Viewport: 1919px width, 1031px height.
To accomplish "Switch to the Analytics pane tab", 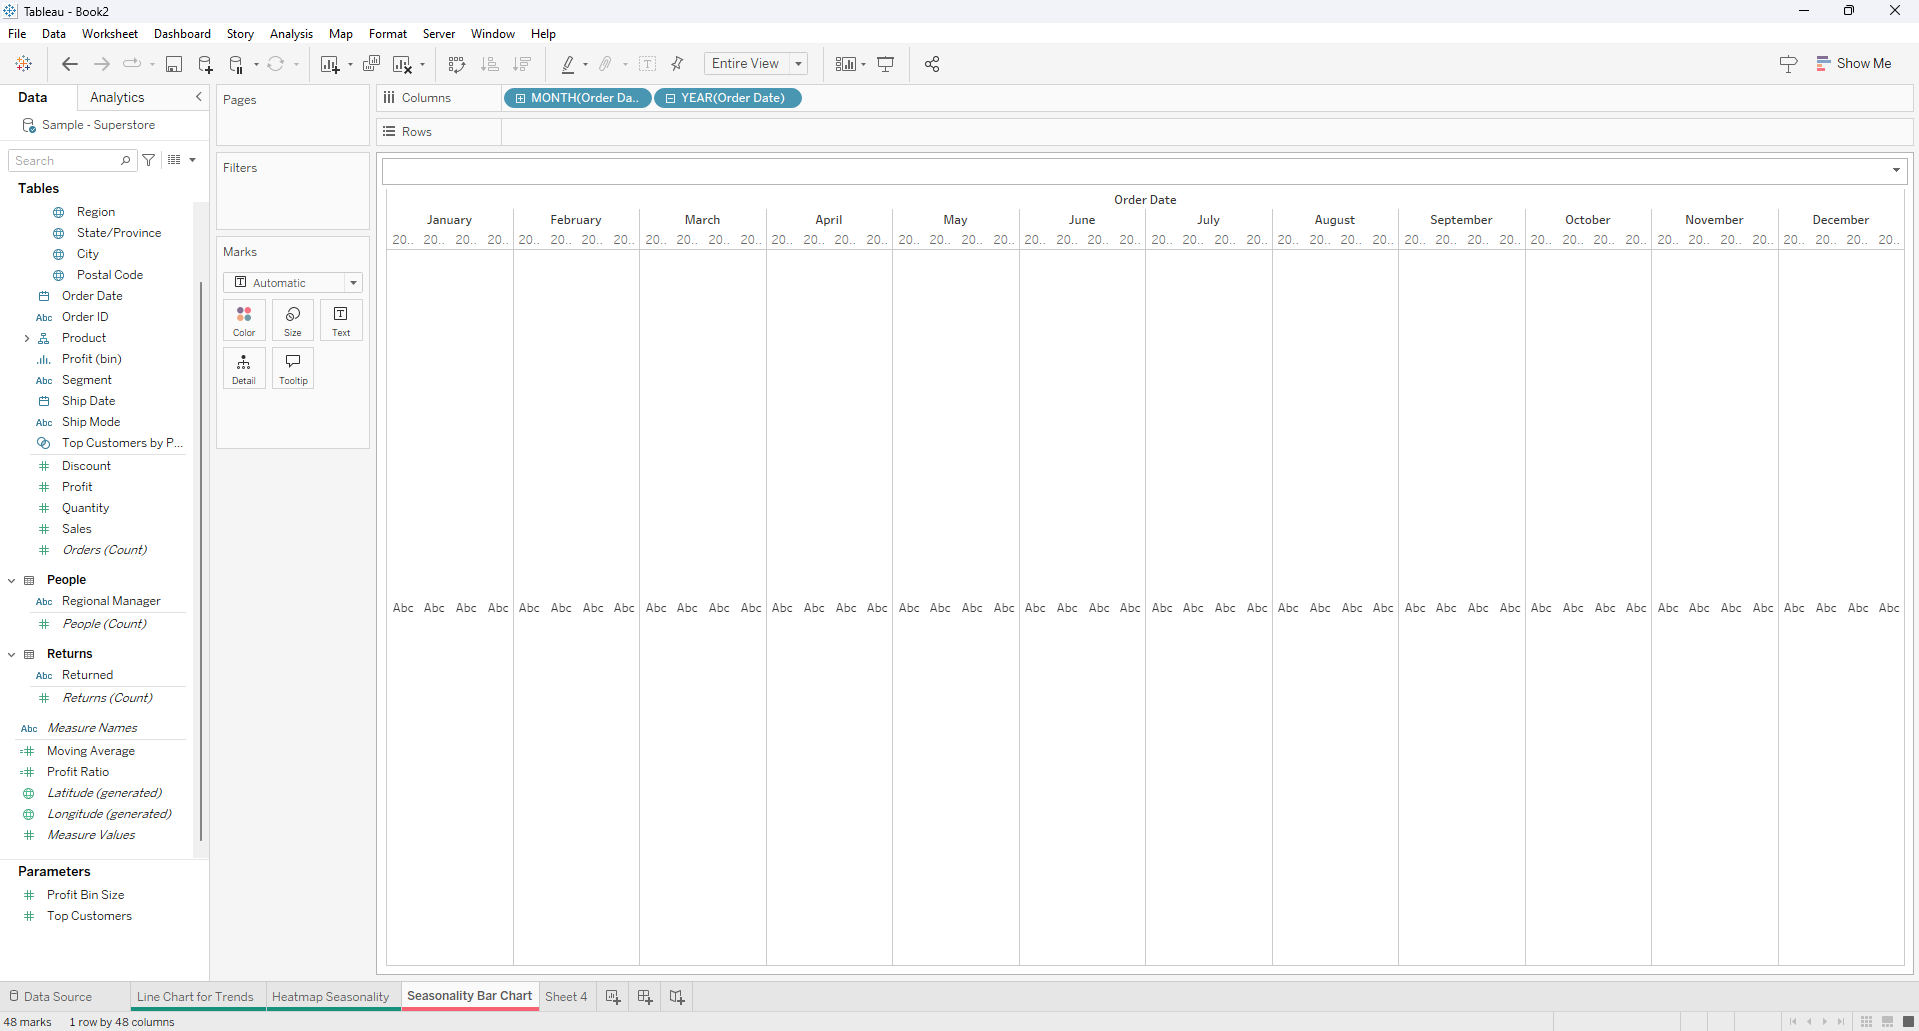I will pyautogui.click(x=117, y=97).
